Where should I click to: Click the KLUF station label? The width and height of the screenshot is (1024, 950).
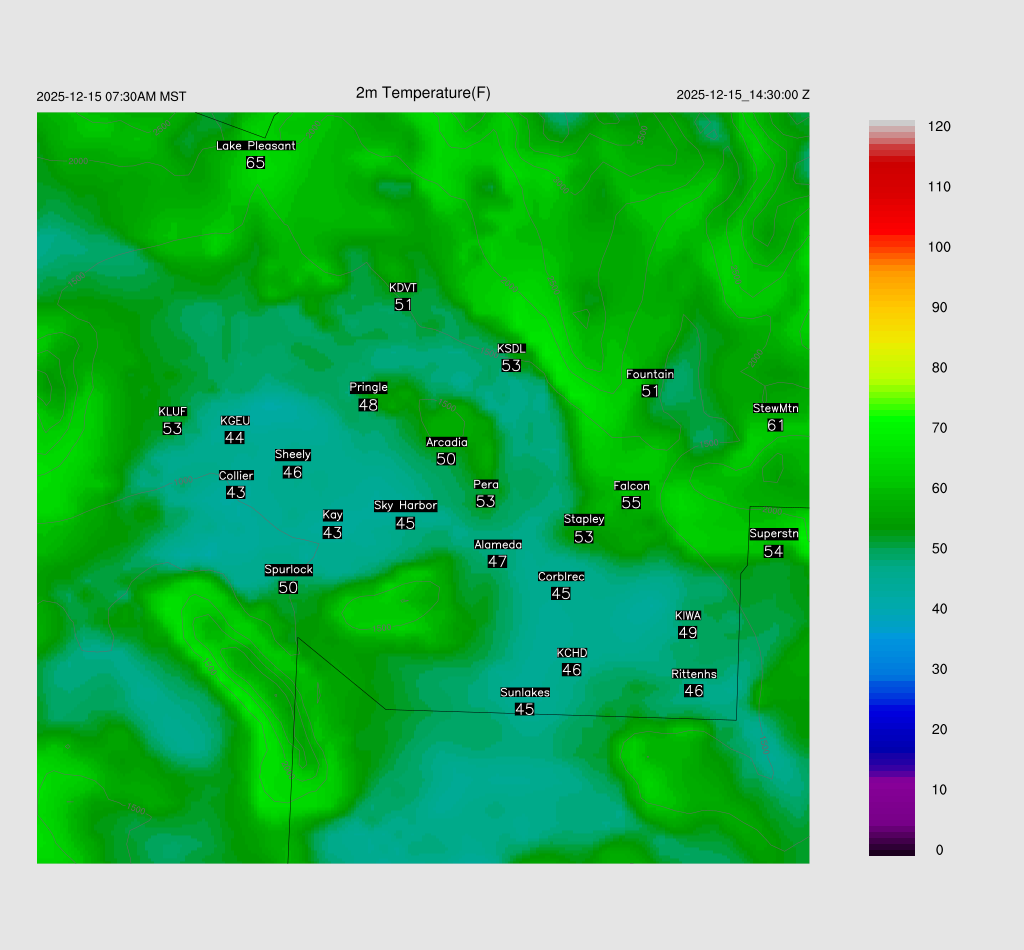(173, 412)
